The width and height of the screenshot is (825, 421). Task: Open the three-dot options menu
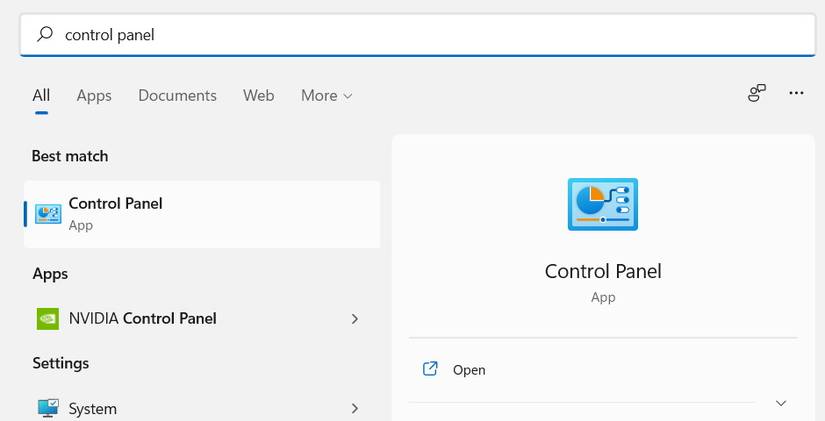click(796, 93)
